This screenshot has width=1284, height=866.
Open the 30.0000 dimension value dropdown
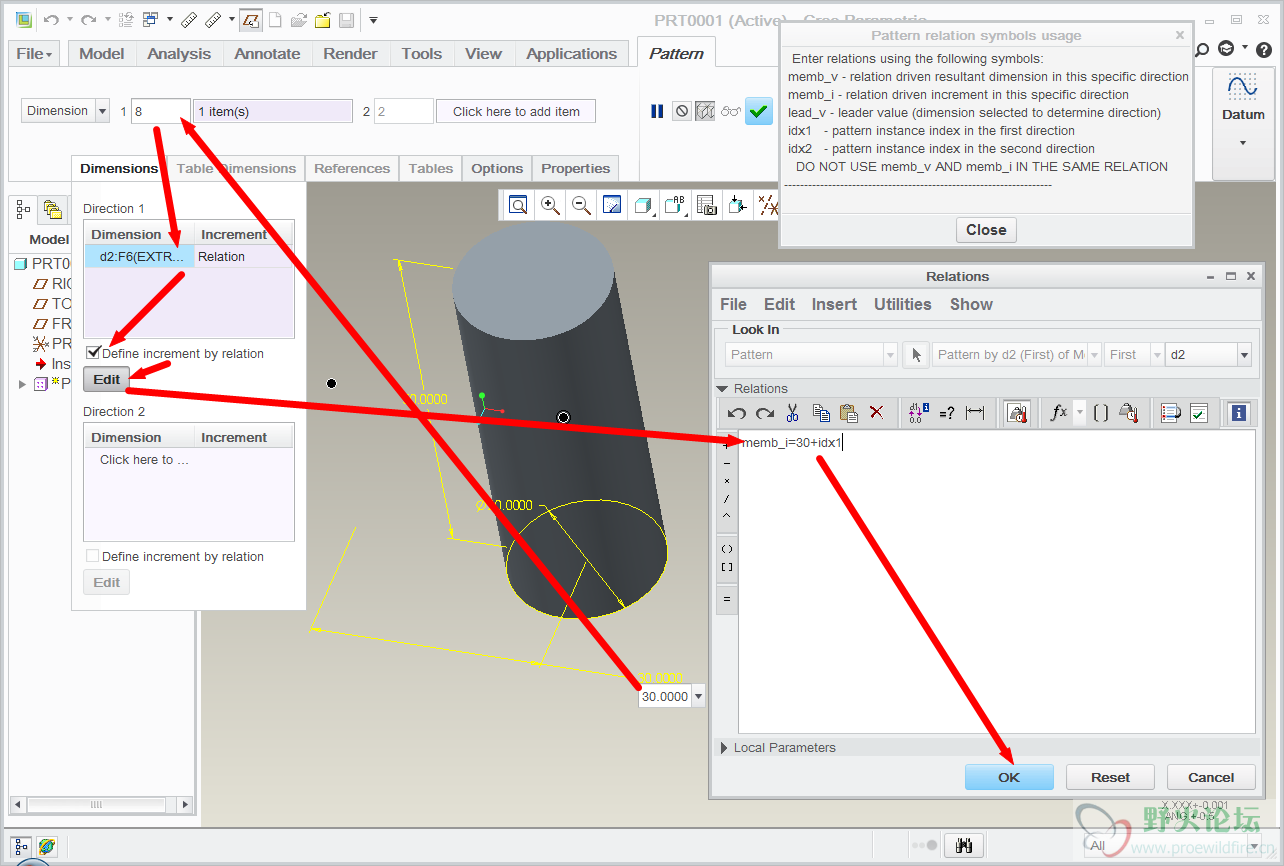(x=698, y=697)
